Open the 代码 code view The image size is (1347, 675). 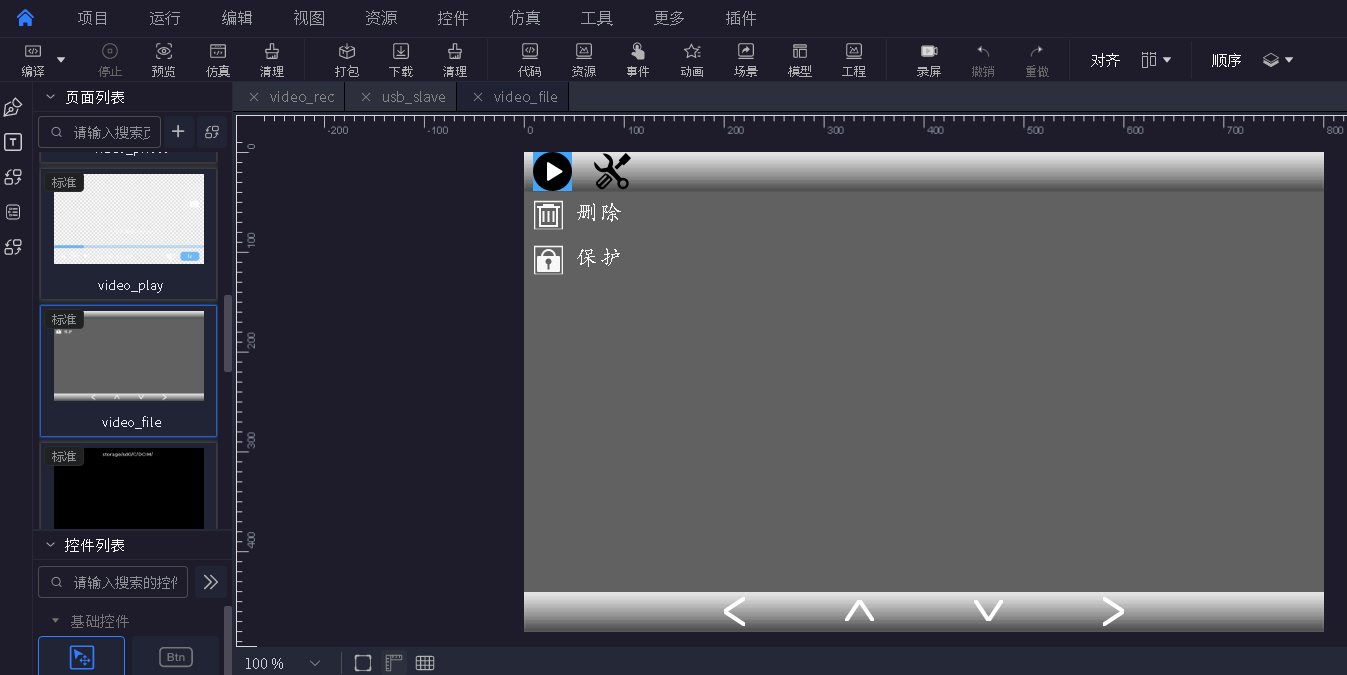click(530, 60)
